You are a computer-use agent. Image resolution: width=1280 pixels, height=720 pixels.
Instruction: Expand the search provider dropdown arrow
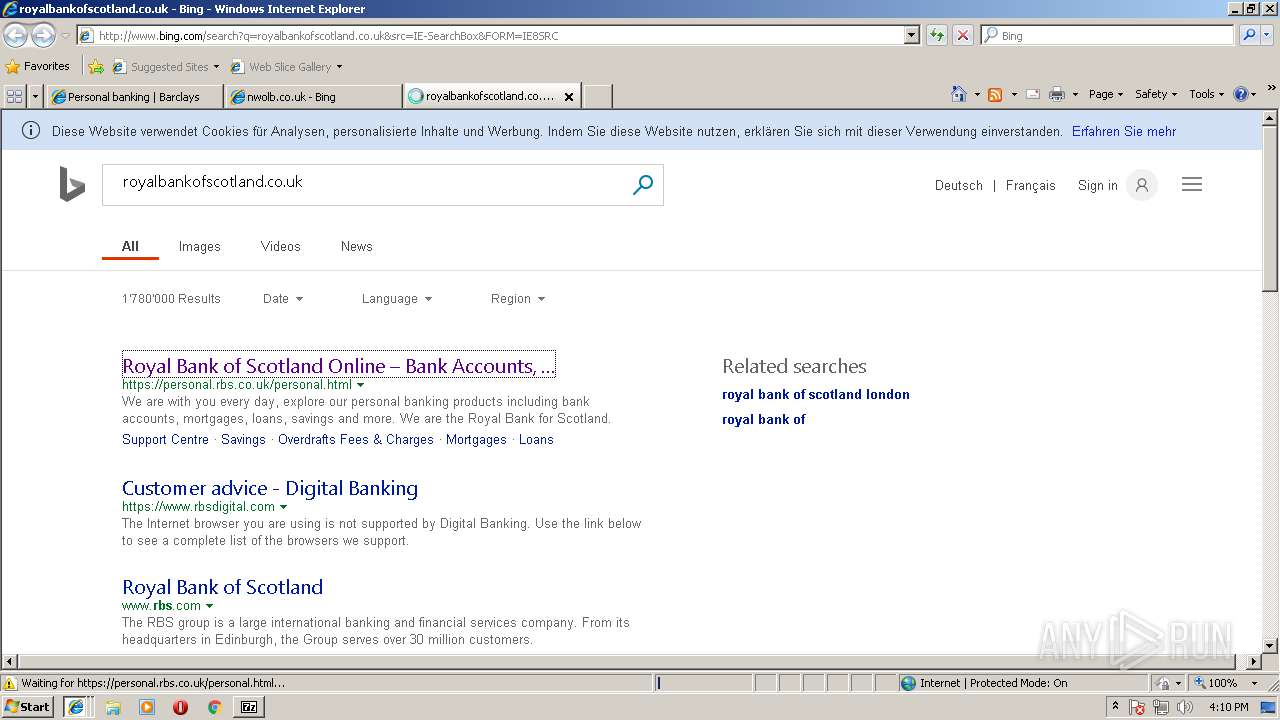tap(1267, 35)
